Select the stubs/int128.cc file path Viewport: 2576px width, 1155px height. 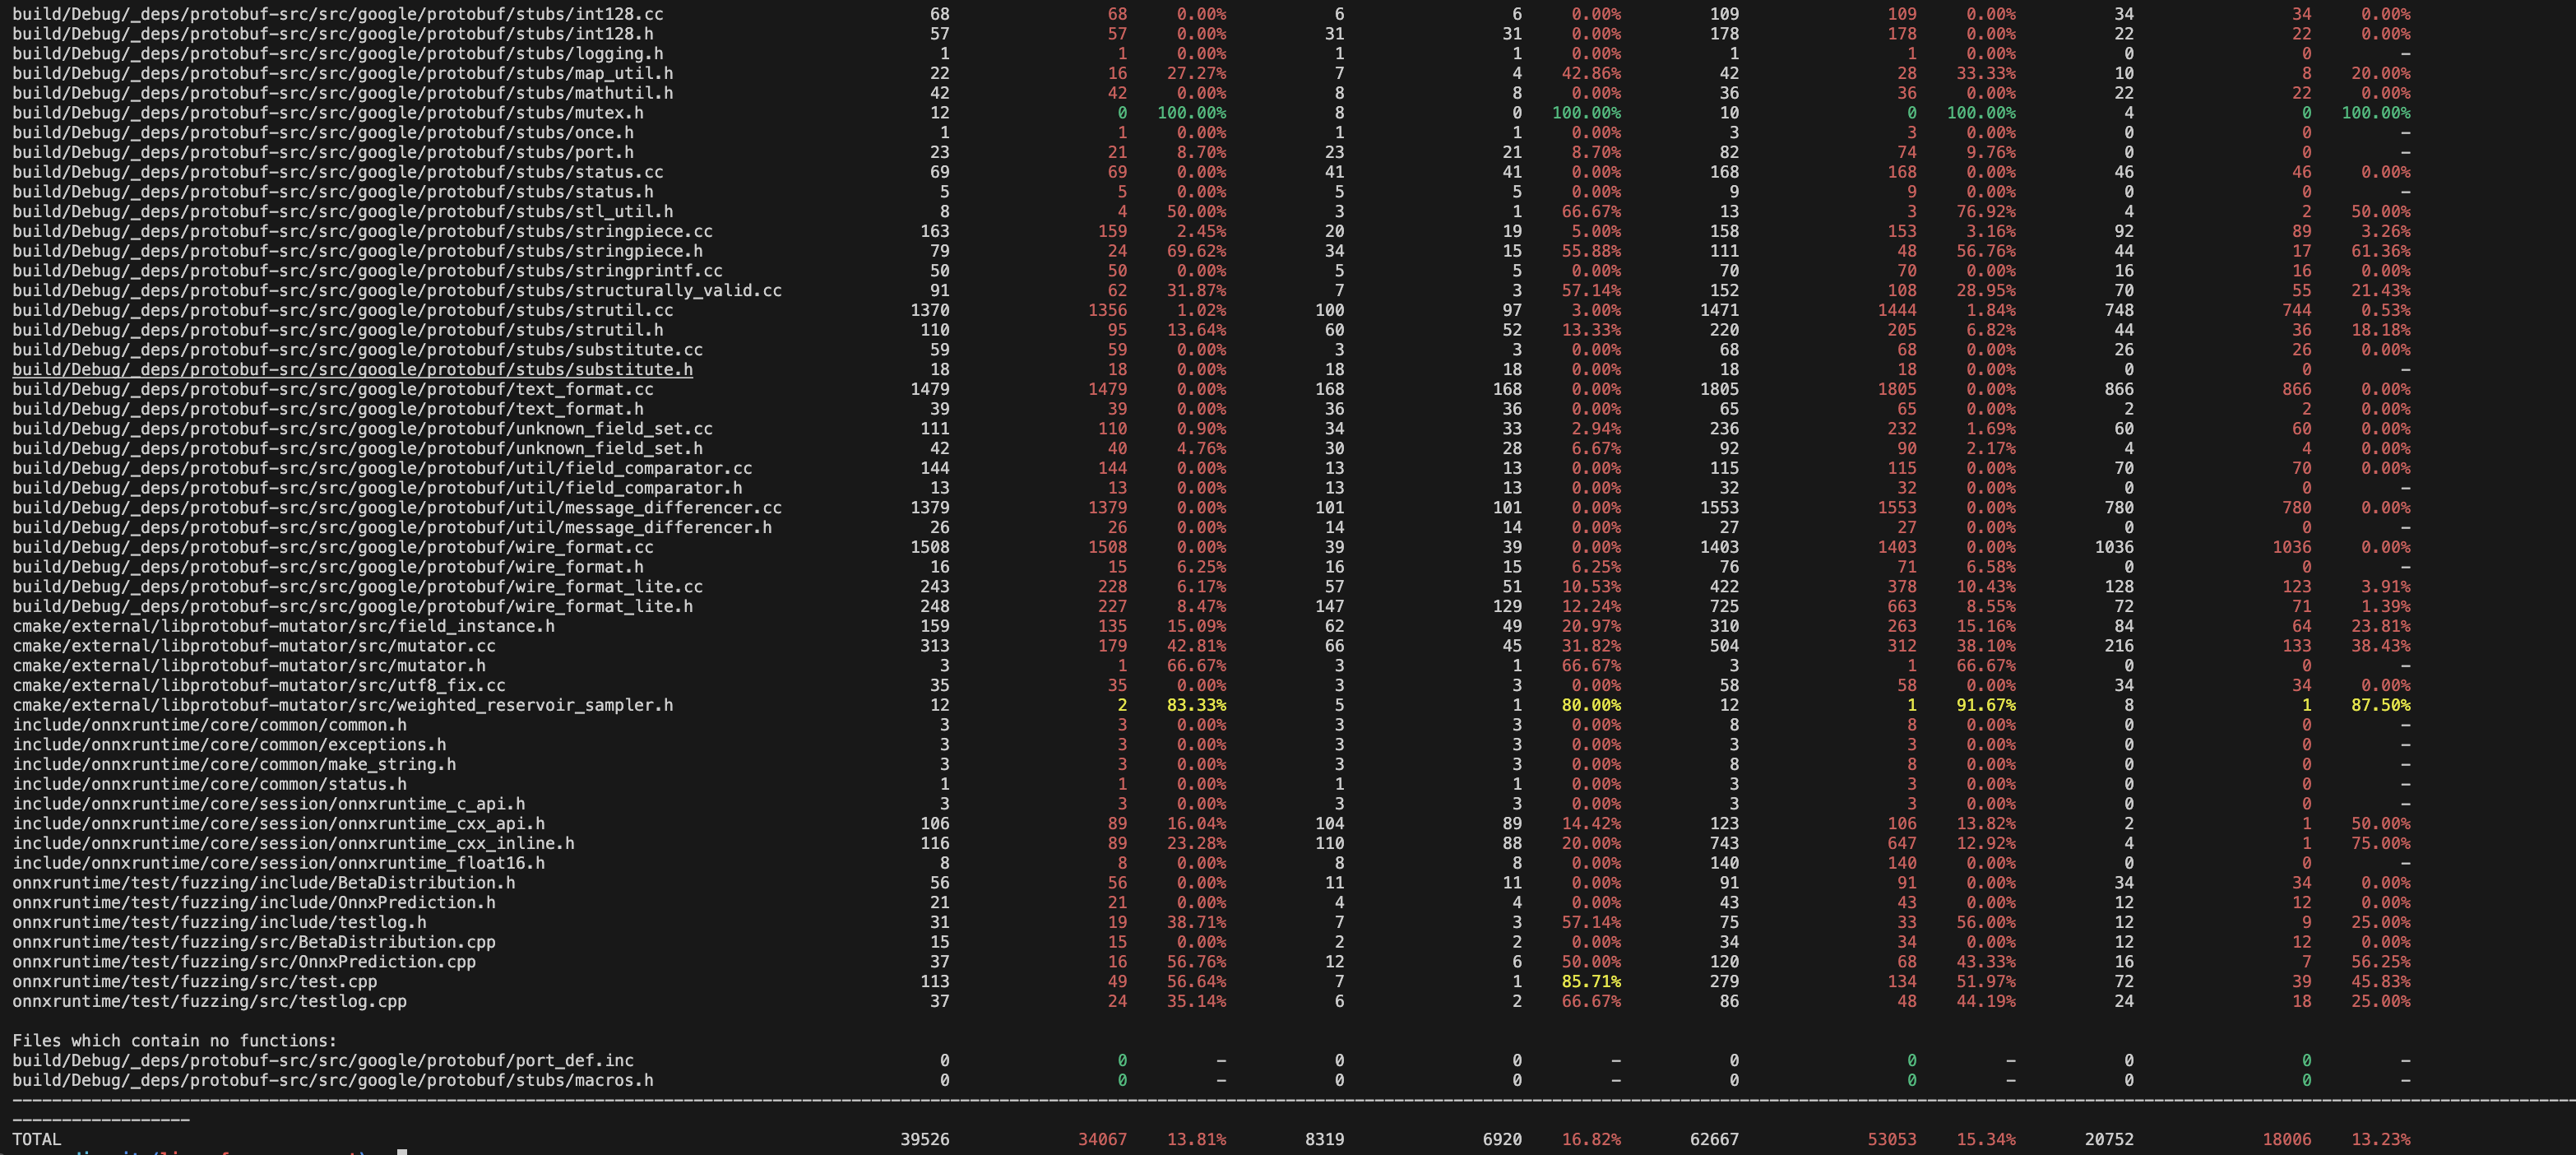tap(337, 14)
